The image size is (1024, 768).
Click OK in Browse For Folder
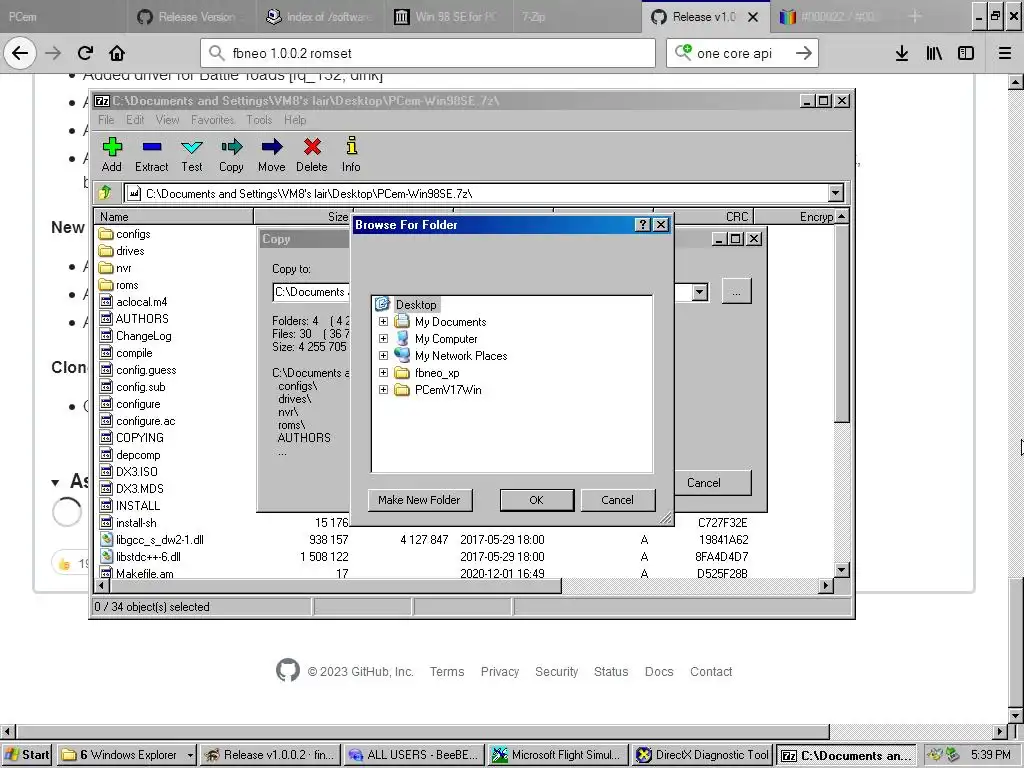pos(536,500)
